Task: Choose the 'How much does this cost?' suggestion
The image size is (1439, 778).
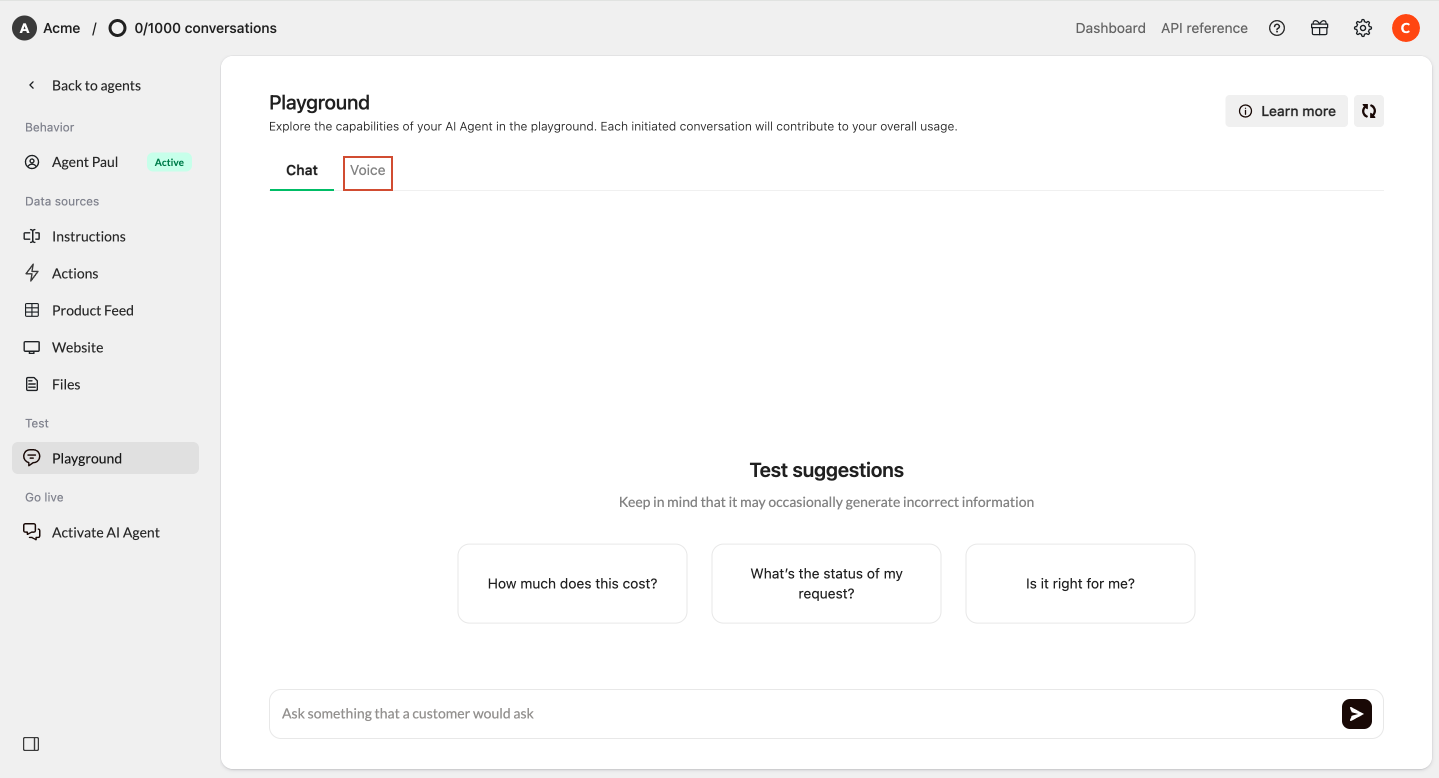Action: (x=573, y=584)
